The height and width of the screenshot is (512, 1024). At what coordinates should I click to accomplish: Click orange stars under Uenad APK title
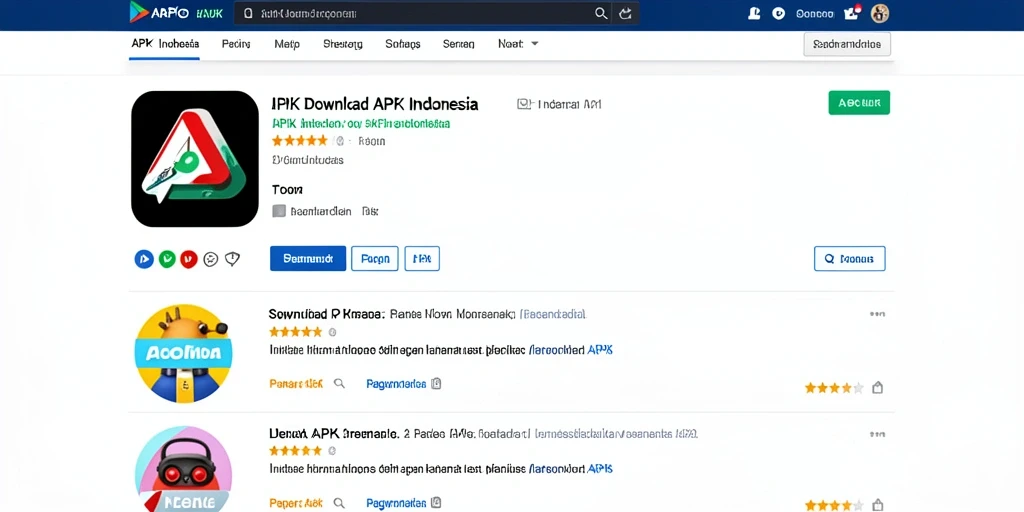(x=296, y=451)
